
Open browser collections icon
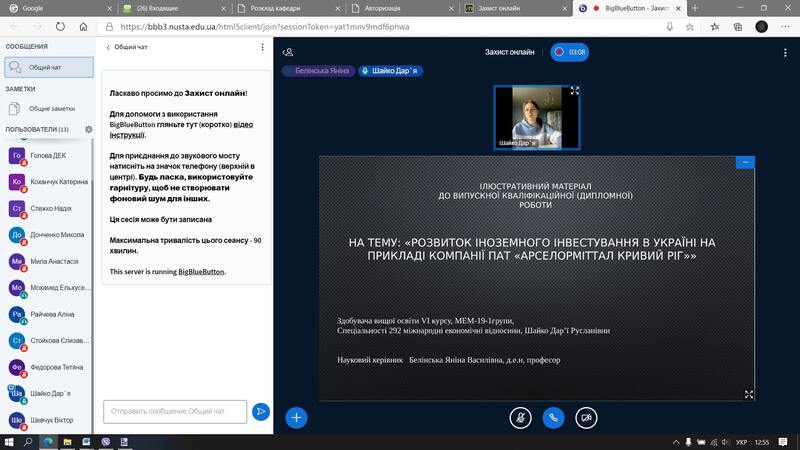[x=738, y=27]
